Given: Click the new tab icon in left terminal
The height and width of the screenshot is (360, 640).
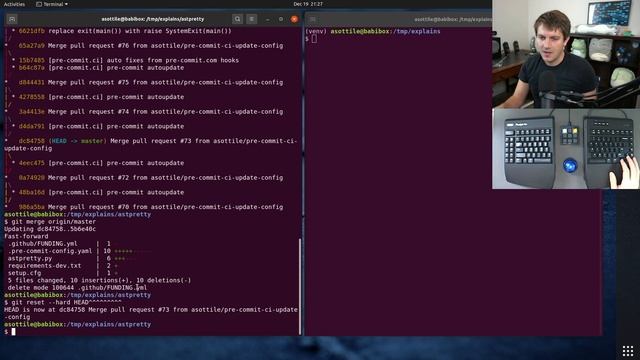Looking at the screenshot, I should coord(12,19).
